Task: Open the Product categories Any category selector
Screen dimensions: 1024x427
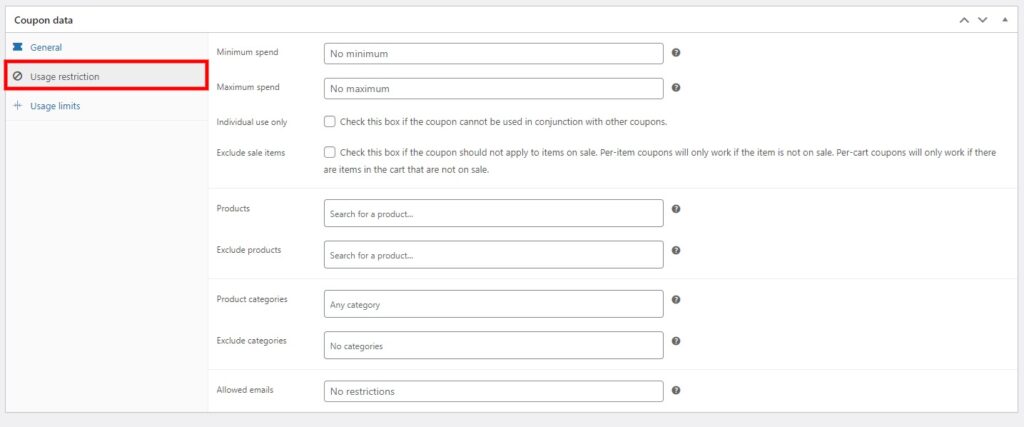Action: [x=494, y=304]
